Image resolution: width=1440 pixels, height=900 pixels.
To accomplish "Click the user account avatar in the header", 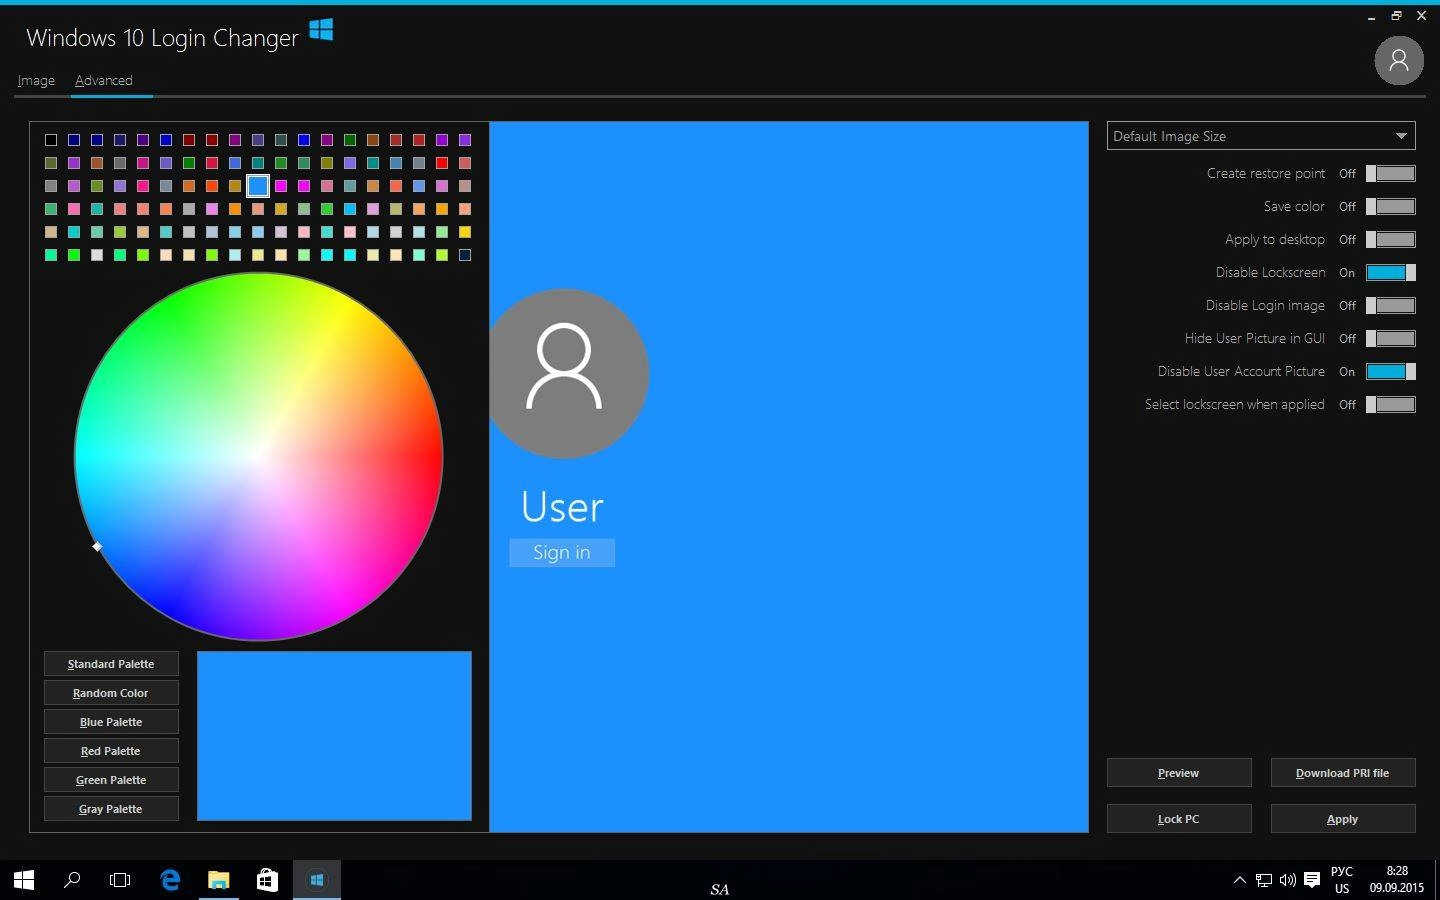I will [x=1399, y=61].
